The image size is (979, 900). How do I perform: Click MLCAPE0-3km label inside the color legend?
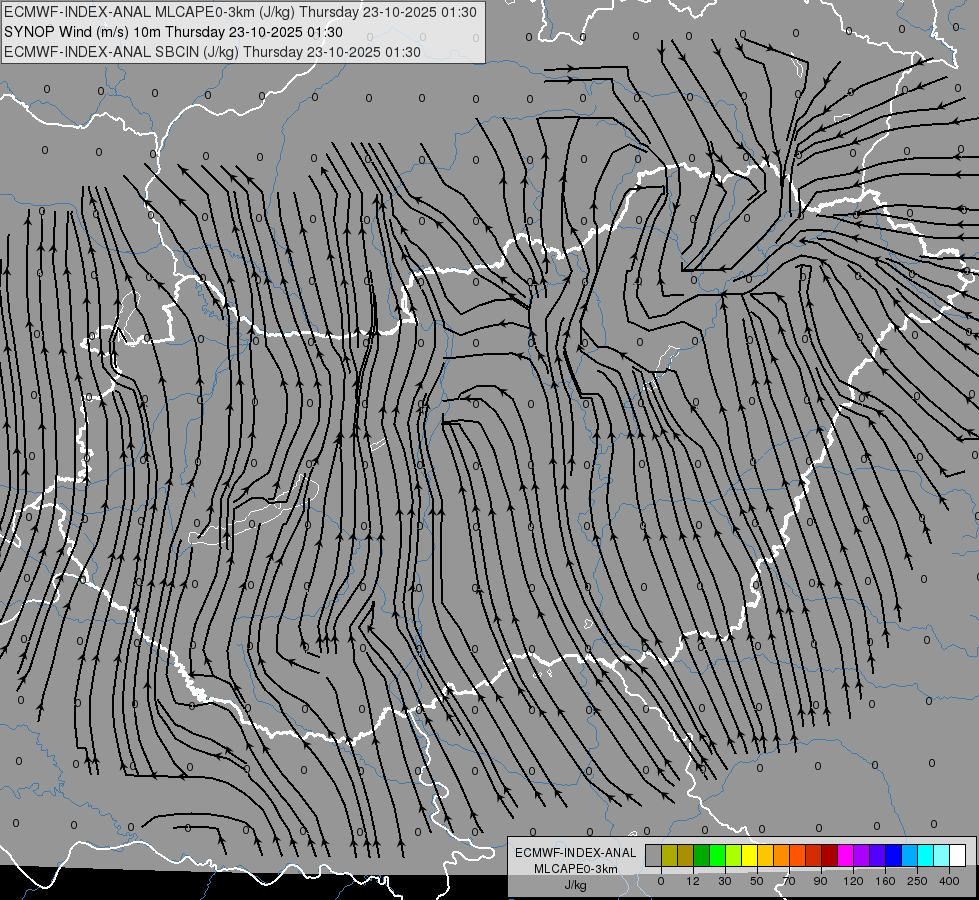coord(576,869)
